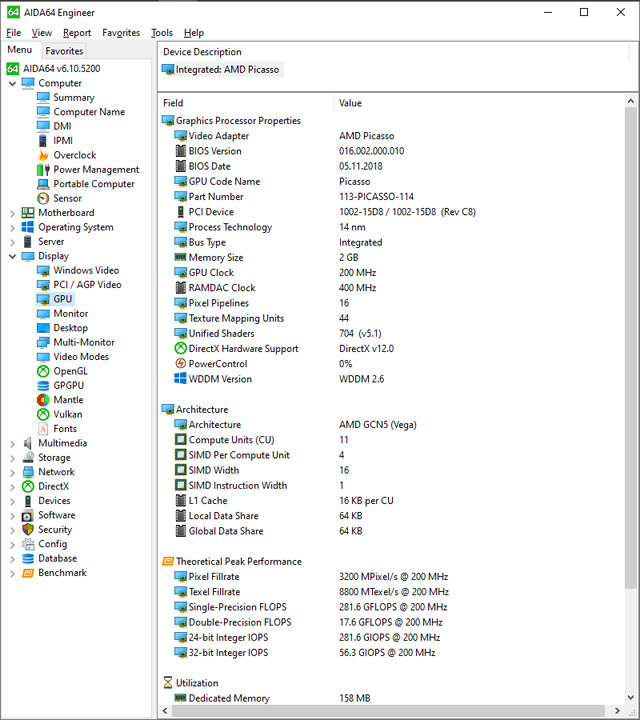Click the Database icon in the tree

28,558
